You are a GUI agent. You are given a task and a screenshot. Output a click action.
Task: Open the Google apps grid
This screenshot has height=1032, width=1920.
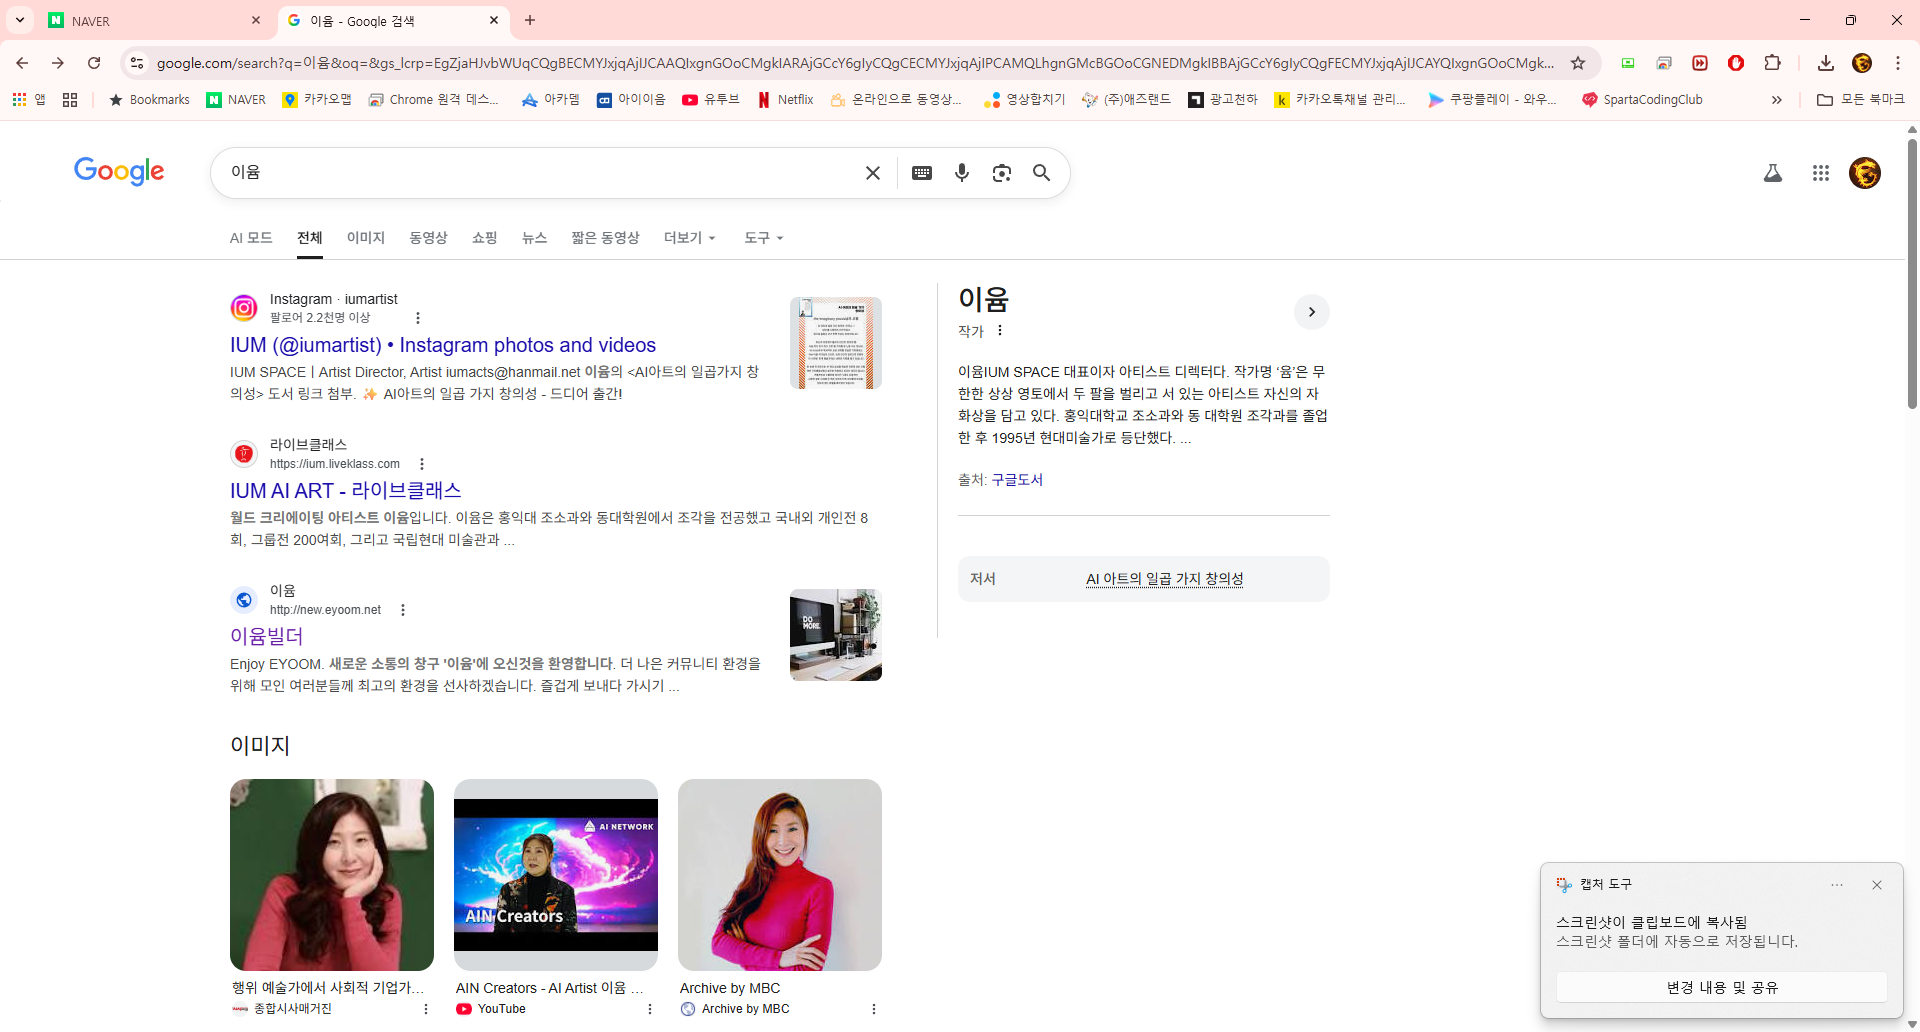[x=1821, y=173]
